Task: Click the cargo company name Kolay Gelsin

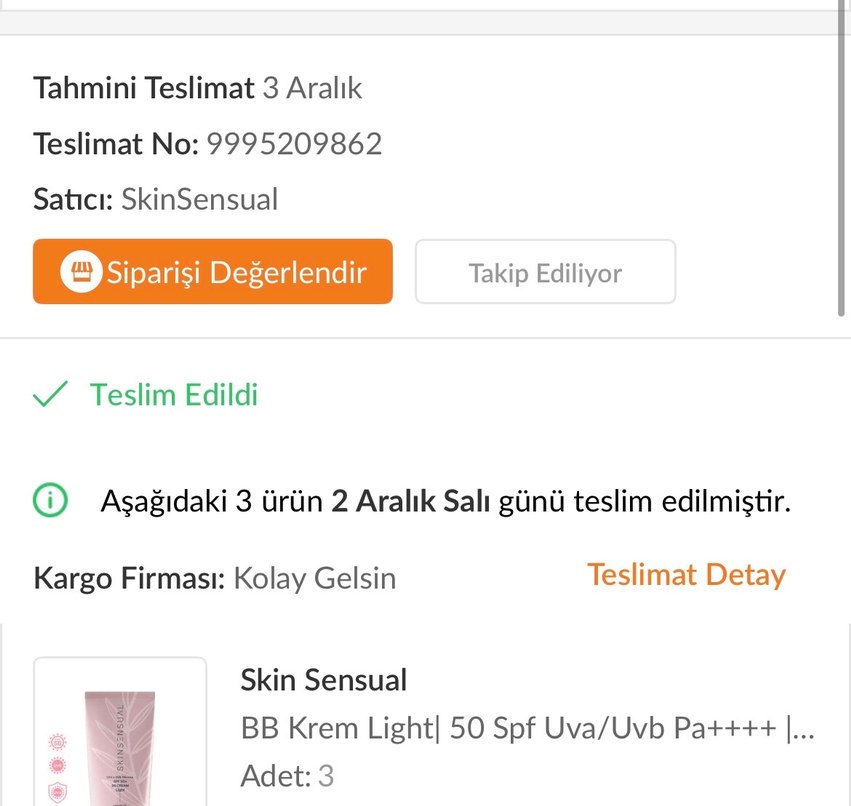Action: click(x=314, y=578)
